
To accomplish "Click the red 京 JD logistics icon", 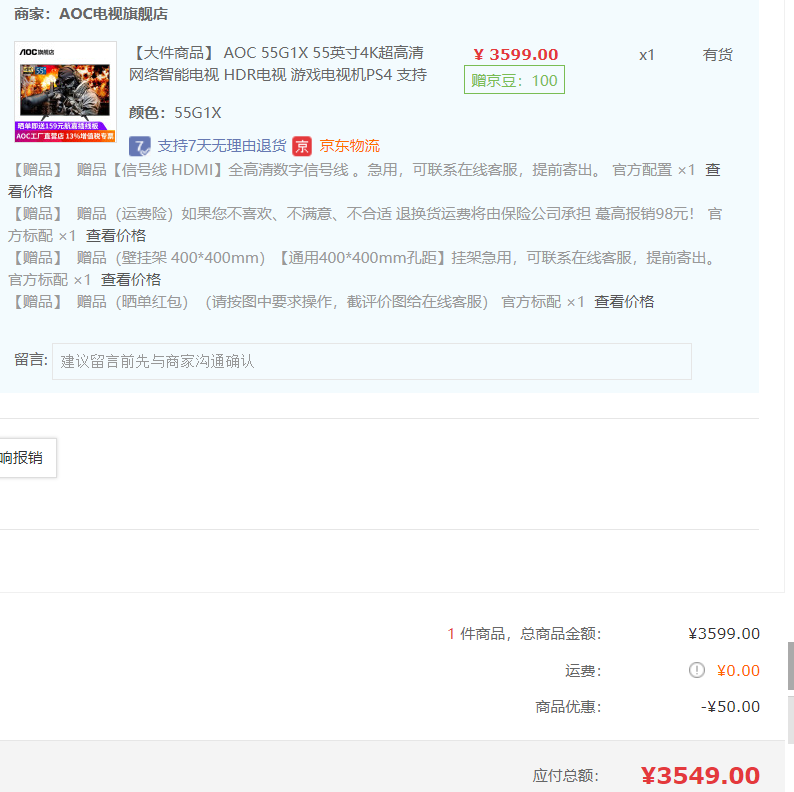I will [x=302, y=146].
